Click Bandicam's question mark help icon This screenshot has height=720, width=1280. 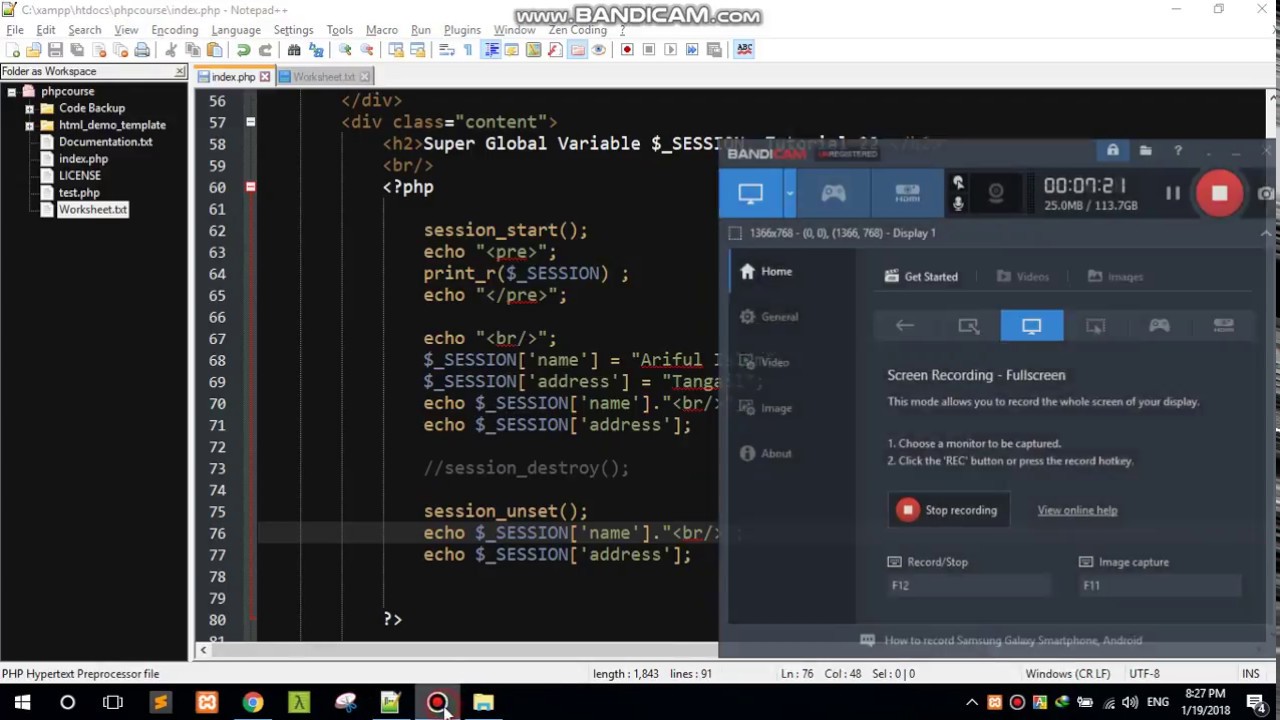pyautogui.click(x=1178, y=150)
